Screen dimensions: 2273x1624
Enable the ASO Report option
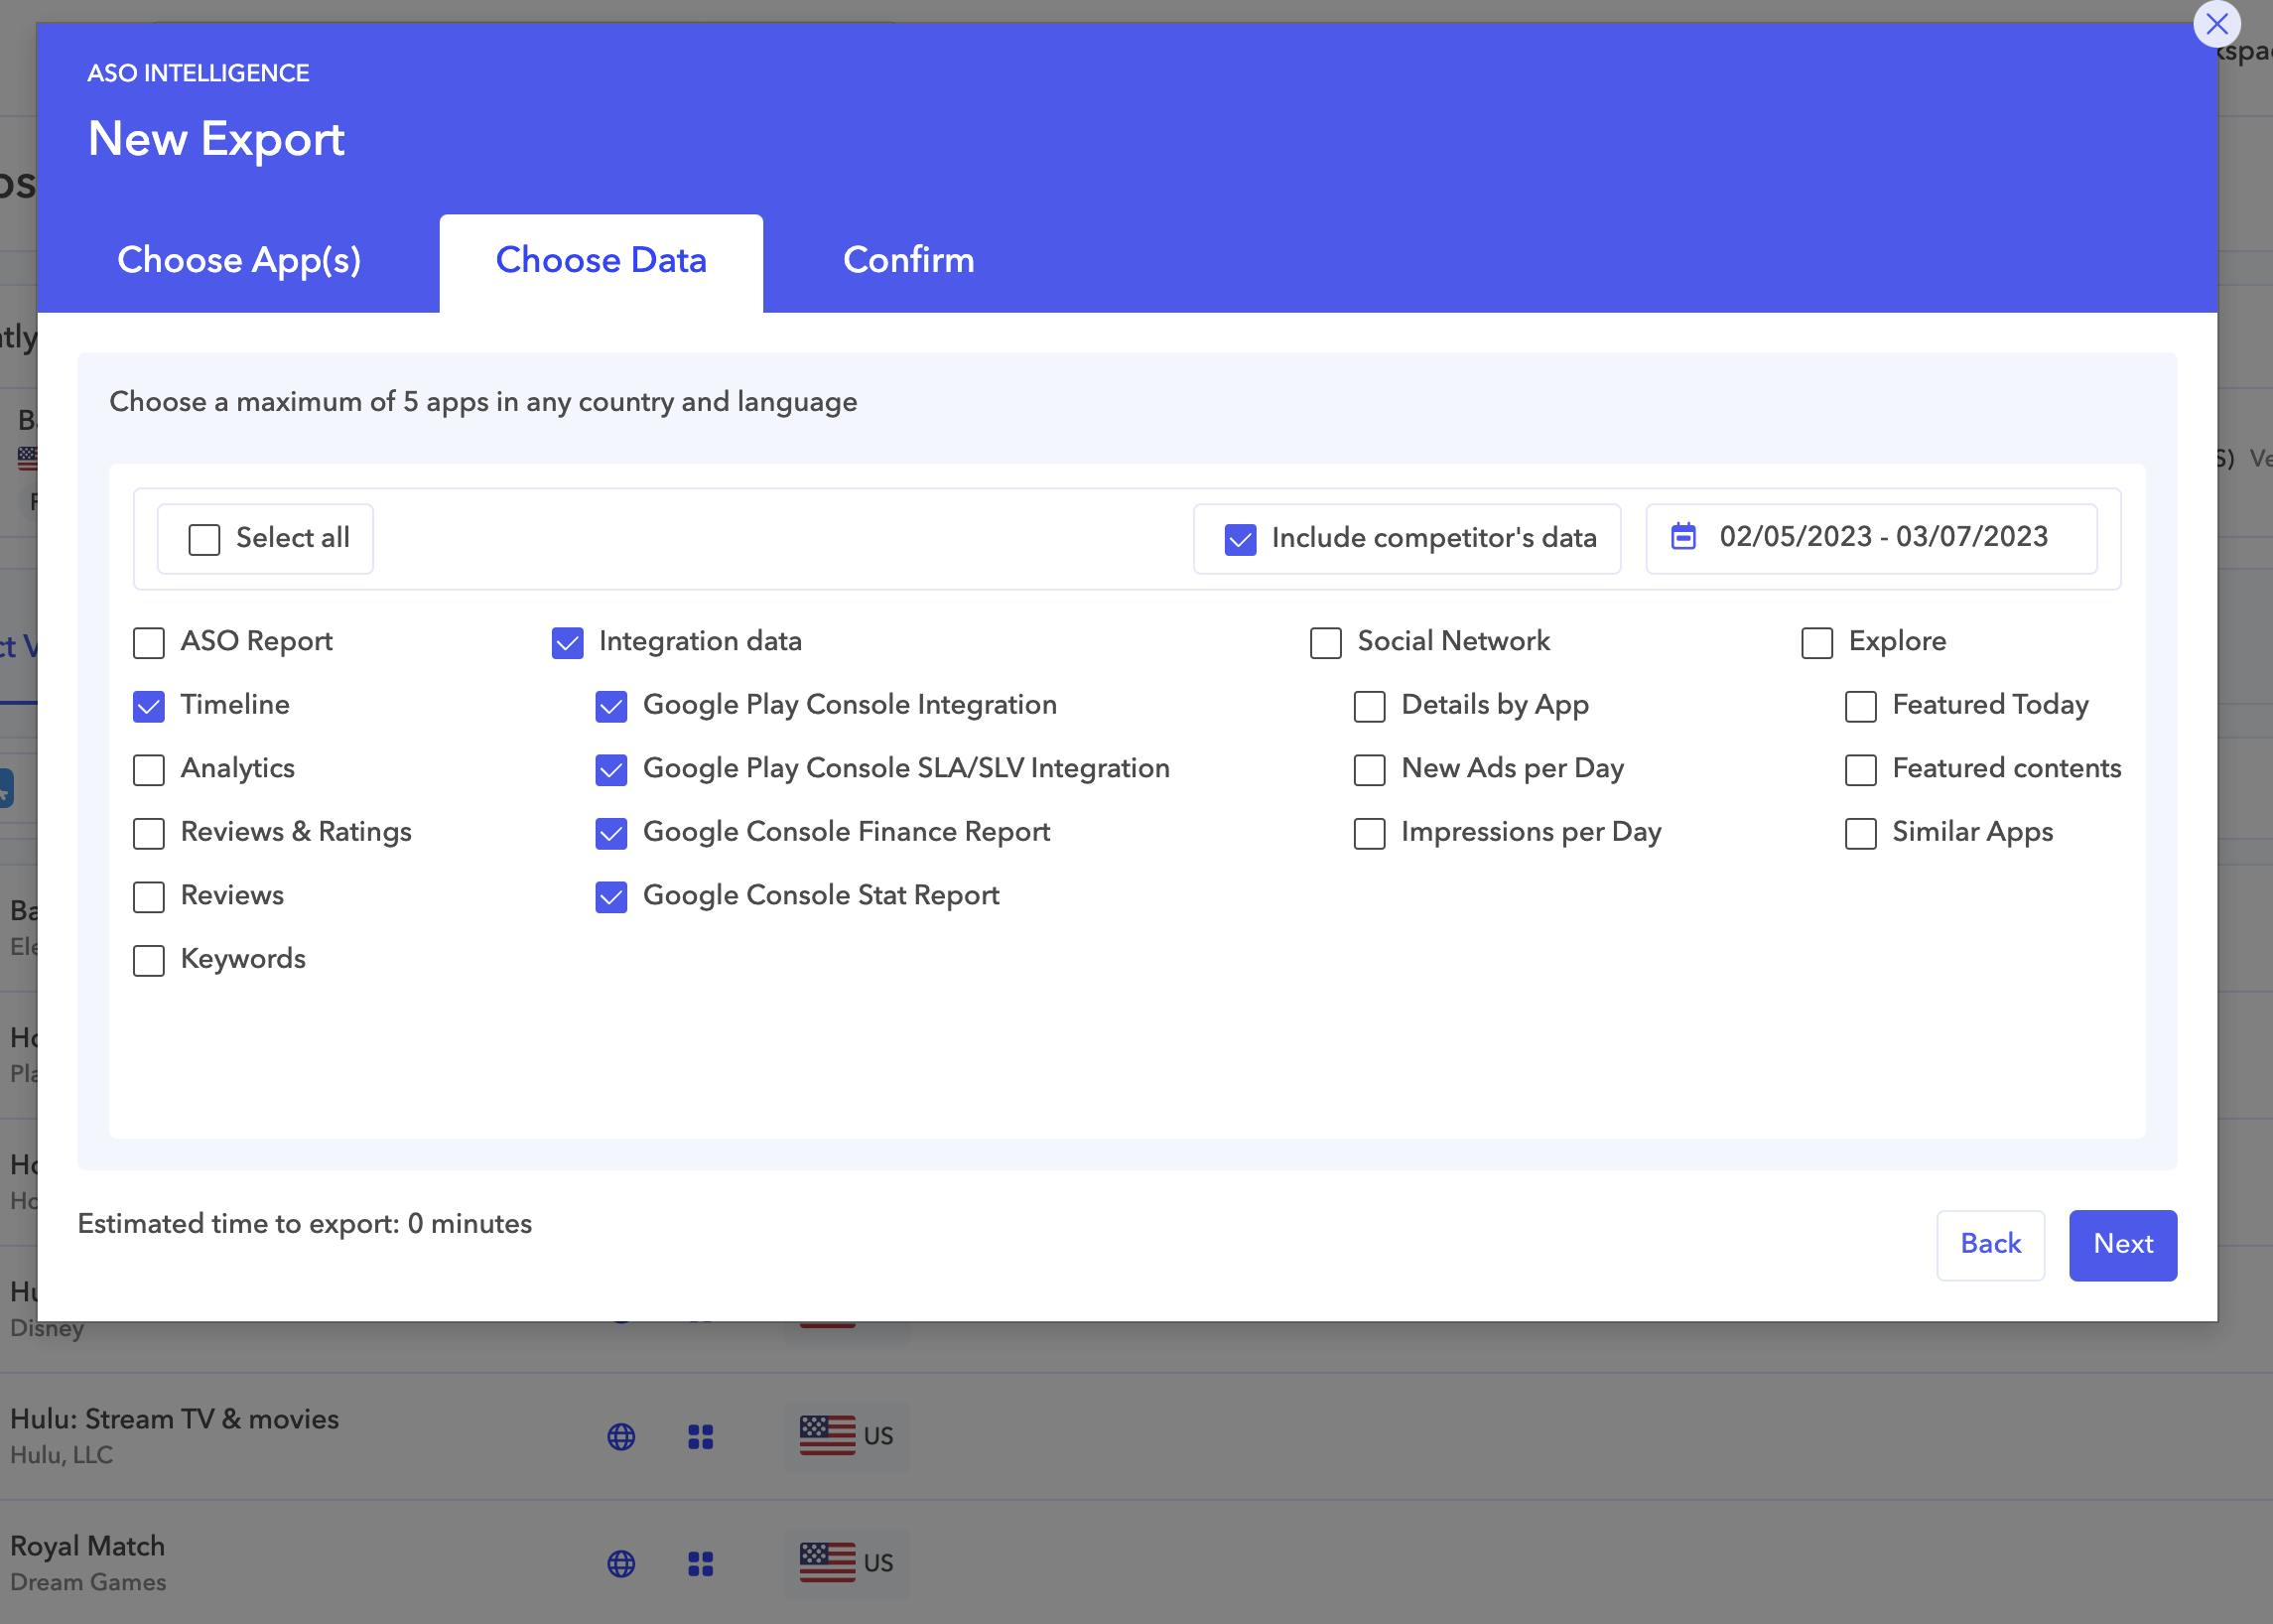tap(149, 643)
